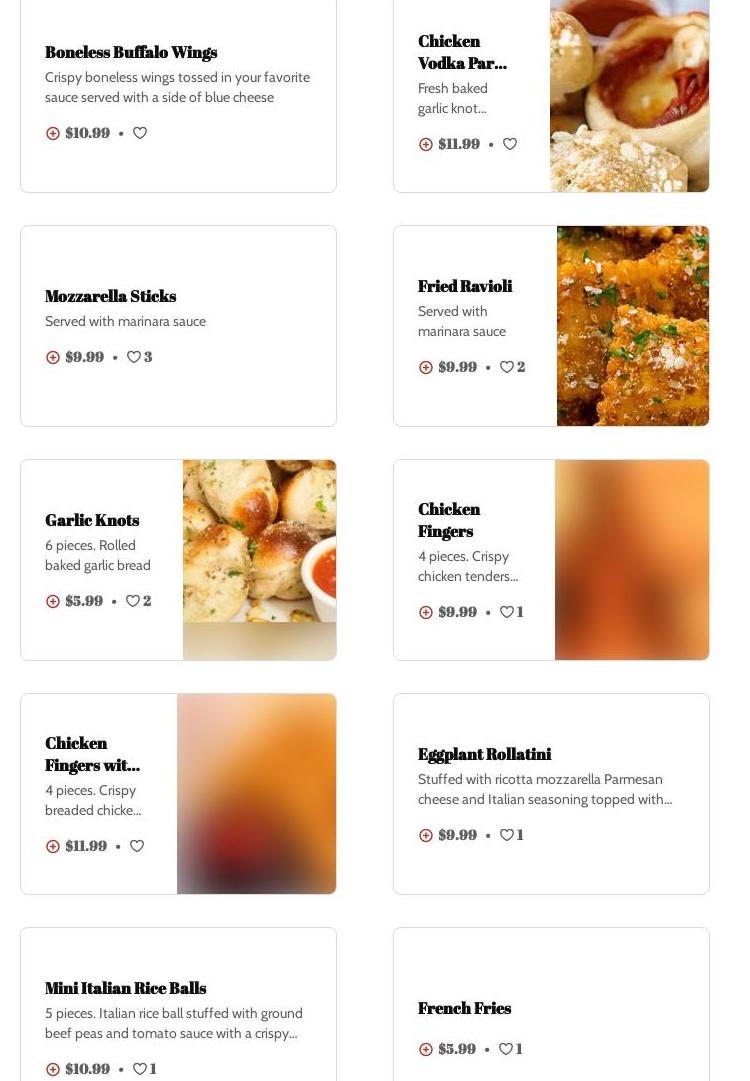Screen dimensions: 750x1081
Task: Add Fried Ravioli with plus icon
Action: 425,367
